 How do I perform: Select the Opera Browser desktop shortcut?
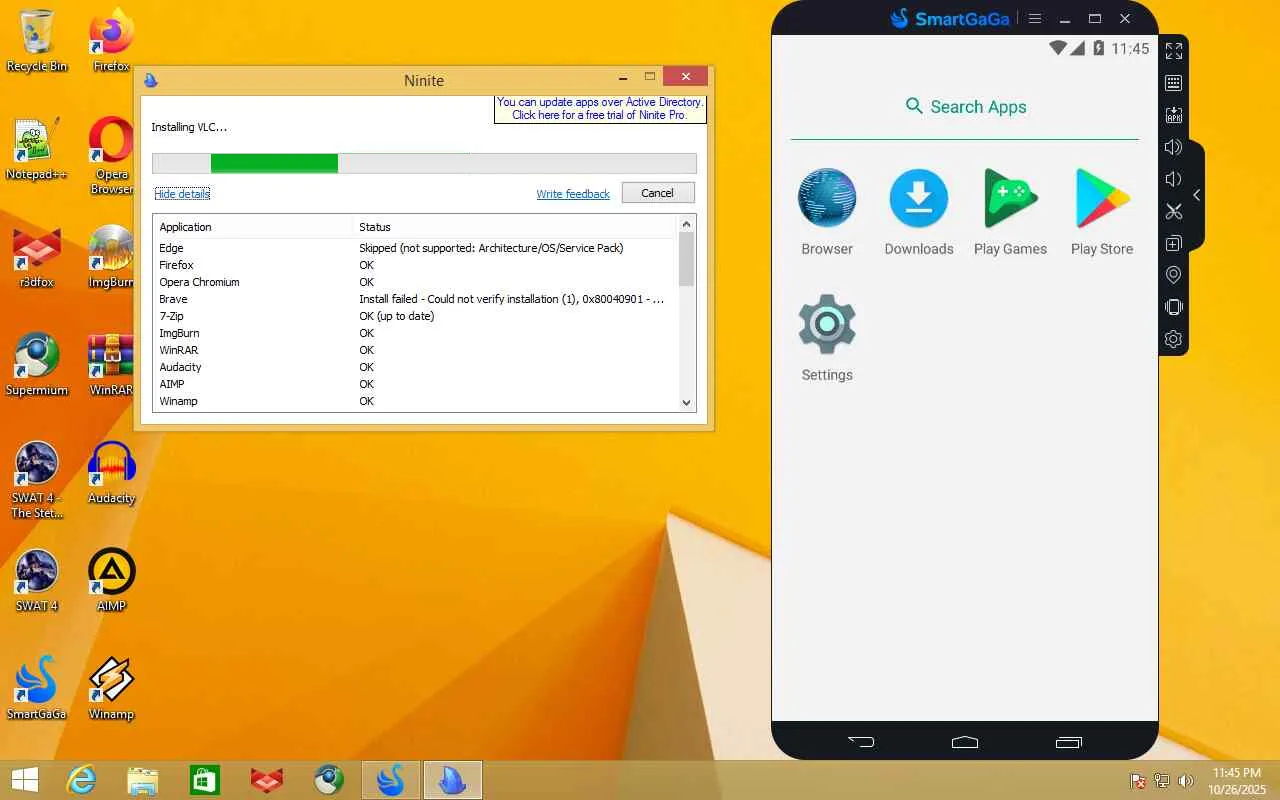click(x=111, y=155)
